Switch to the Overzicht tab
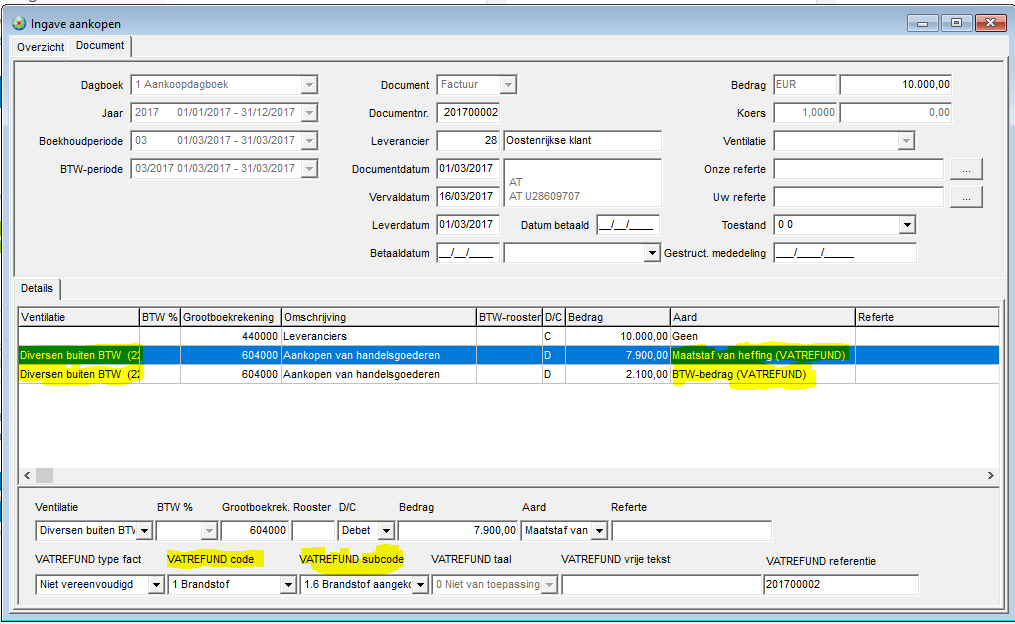 (x=41, y=47)
